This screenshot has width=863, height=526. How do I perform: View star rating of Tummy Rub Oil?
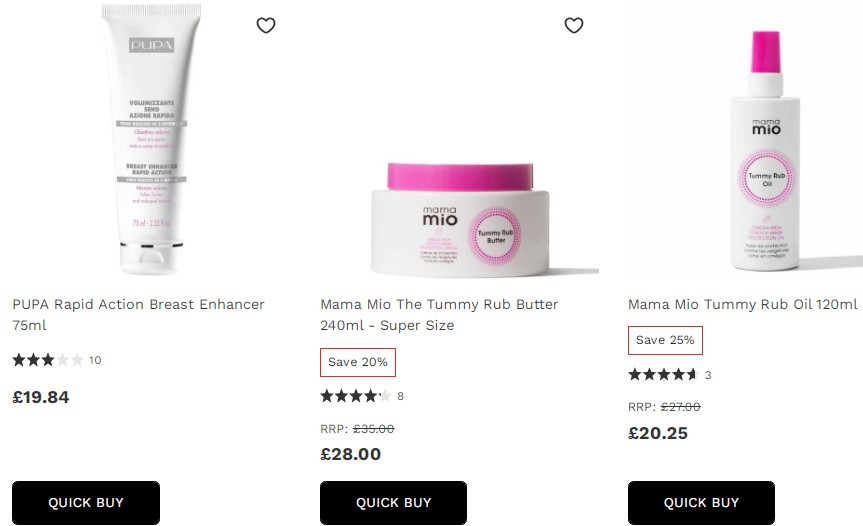point(663,375)
